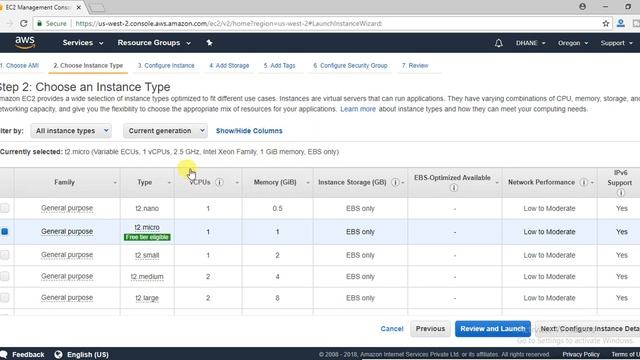This screenshot has width=640, height=360.
Task: Click Next: Configure Instance Details button
Action: pos(588,329)
